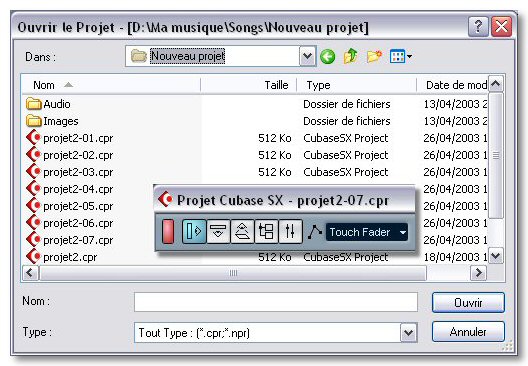Screen dimensions: 528x366
Task: Click the automation curve icon
Action: 315,232
